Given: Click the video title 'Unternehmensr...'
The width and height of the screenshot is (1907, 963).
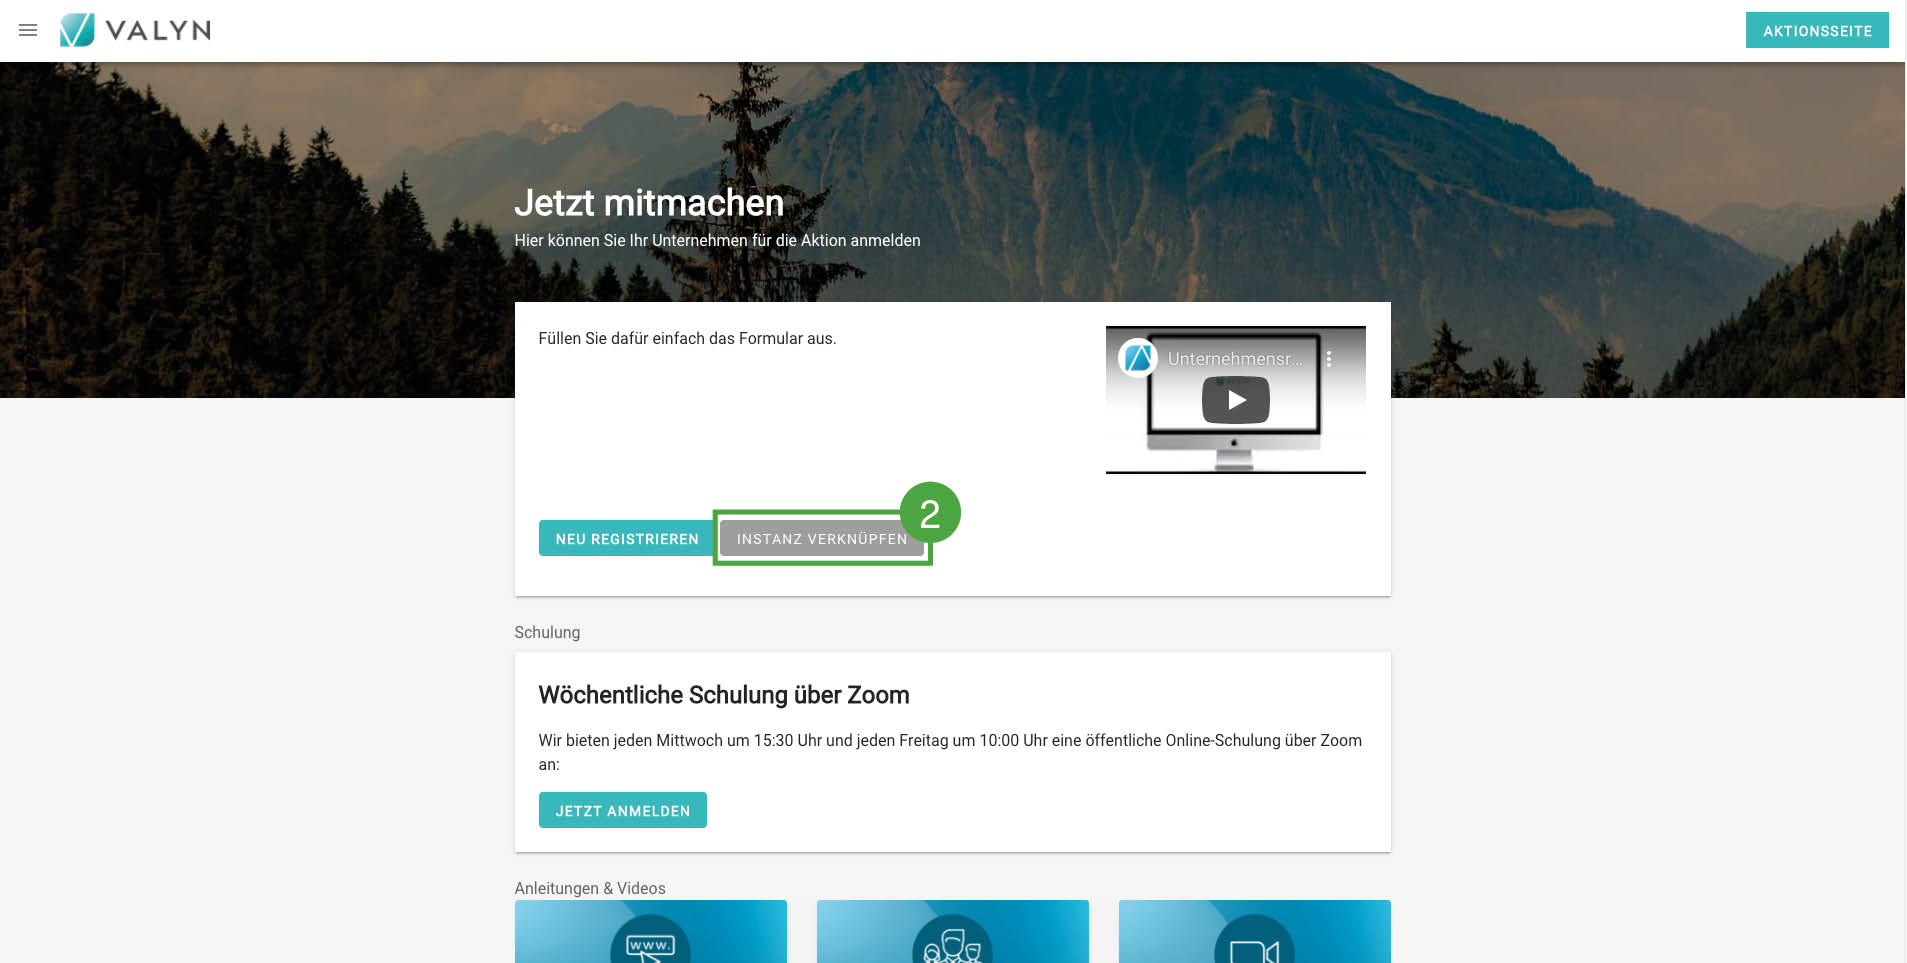Looking at the screenshot, I should (x=1235, y=359).
